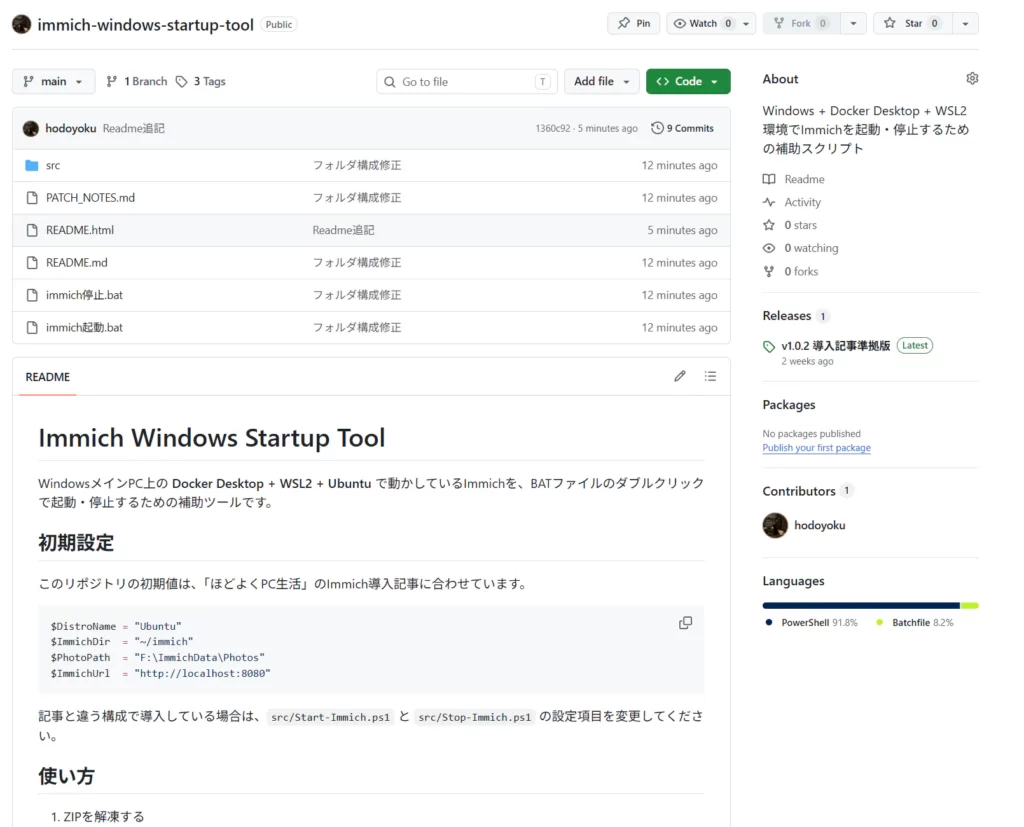1024x827 pixels.
Task: Open the immich起動.bat file
Action: point(84,328)
